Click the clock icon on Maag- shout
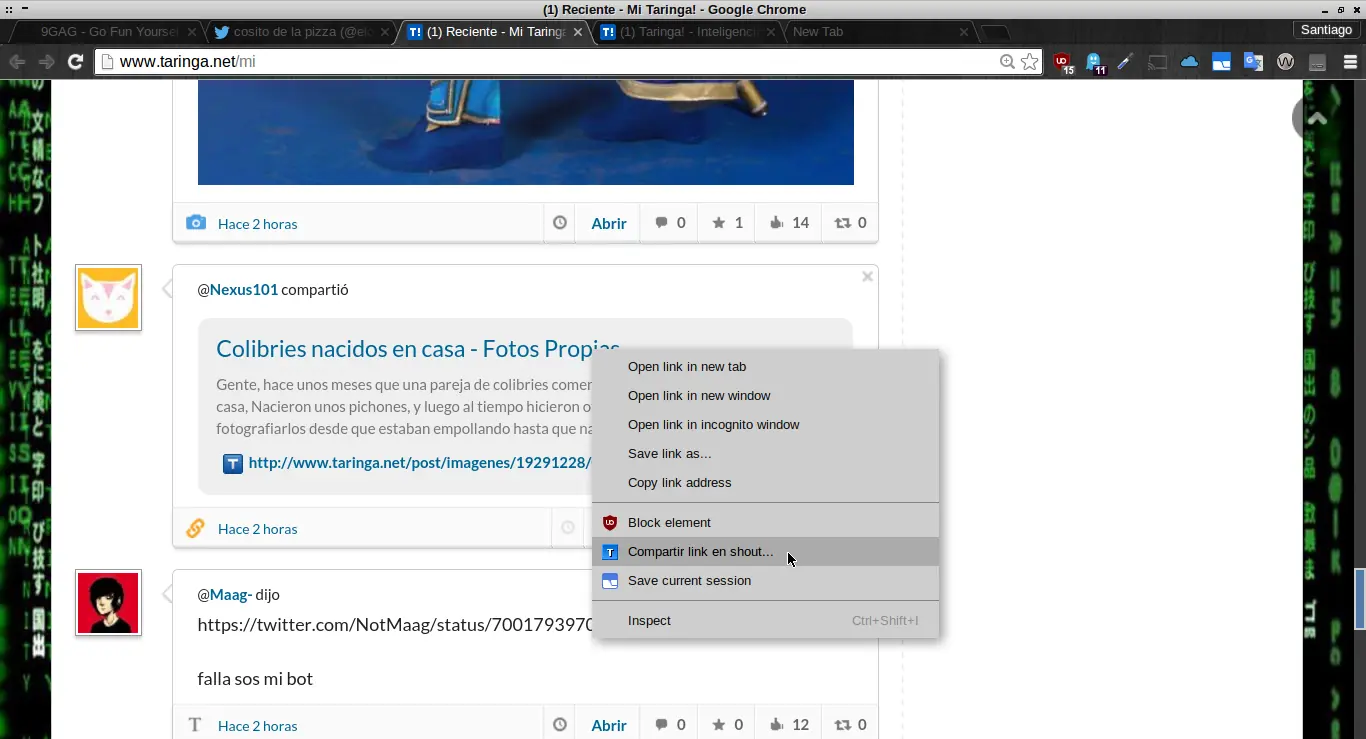This screenshot has width=1366, height=739. pyautogui.click(x=560, y=725)
